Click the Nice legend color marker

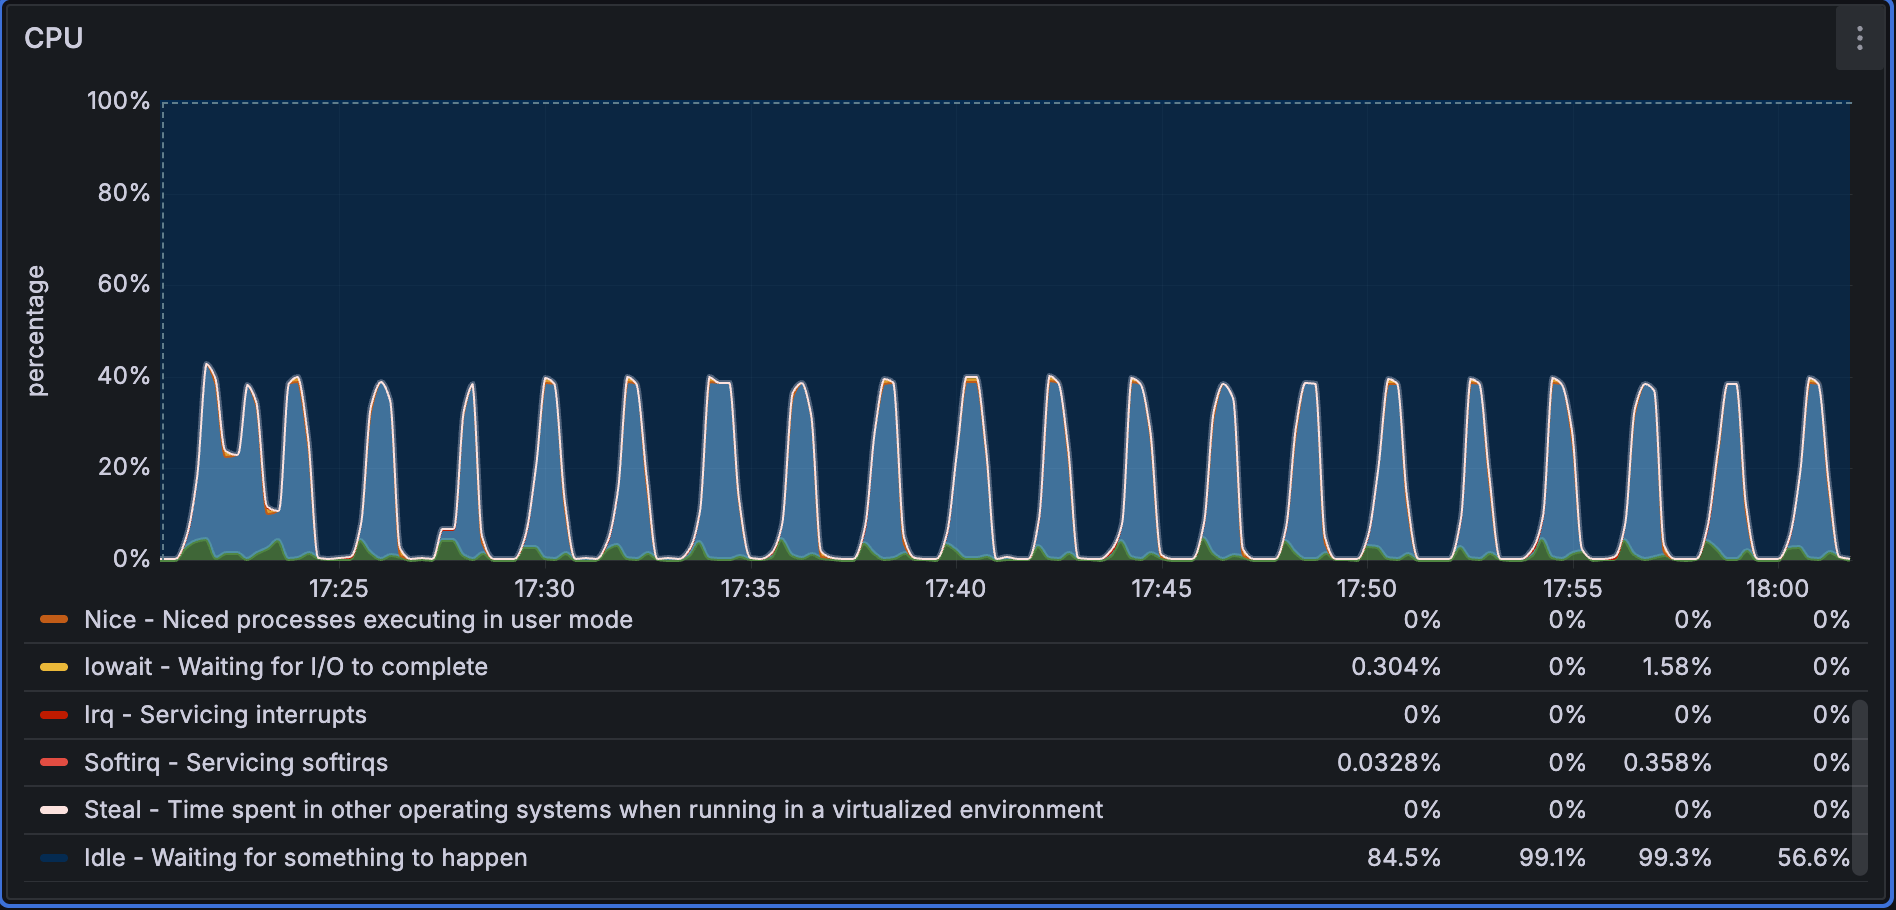pos(53,620)
